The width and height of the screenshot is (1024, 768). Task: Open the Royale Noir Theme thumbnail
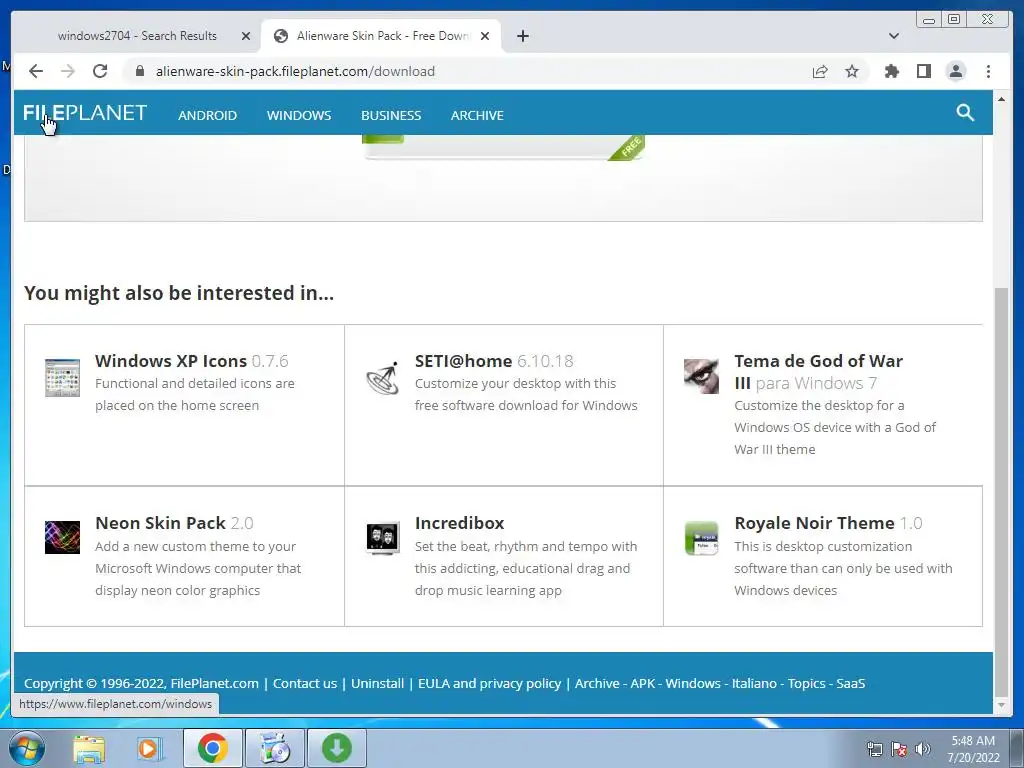click(x=701, y=538)
